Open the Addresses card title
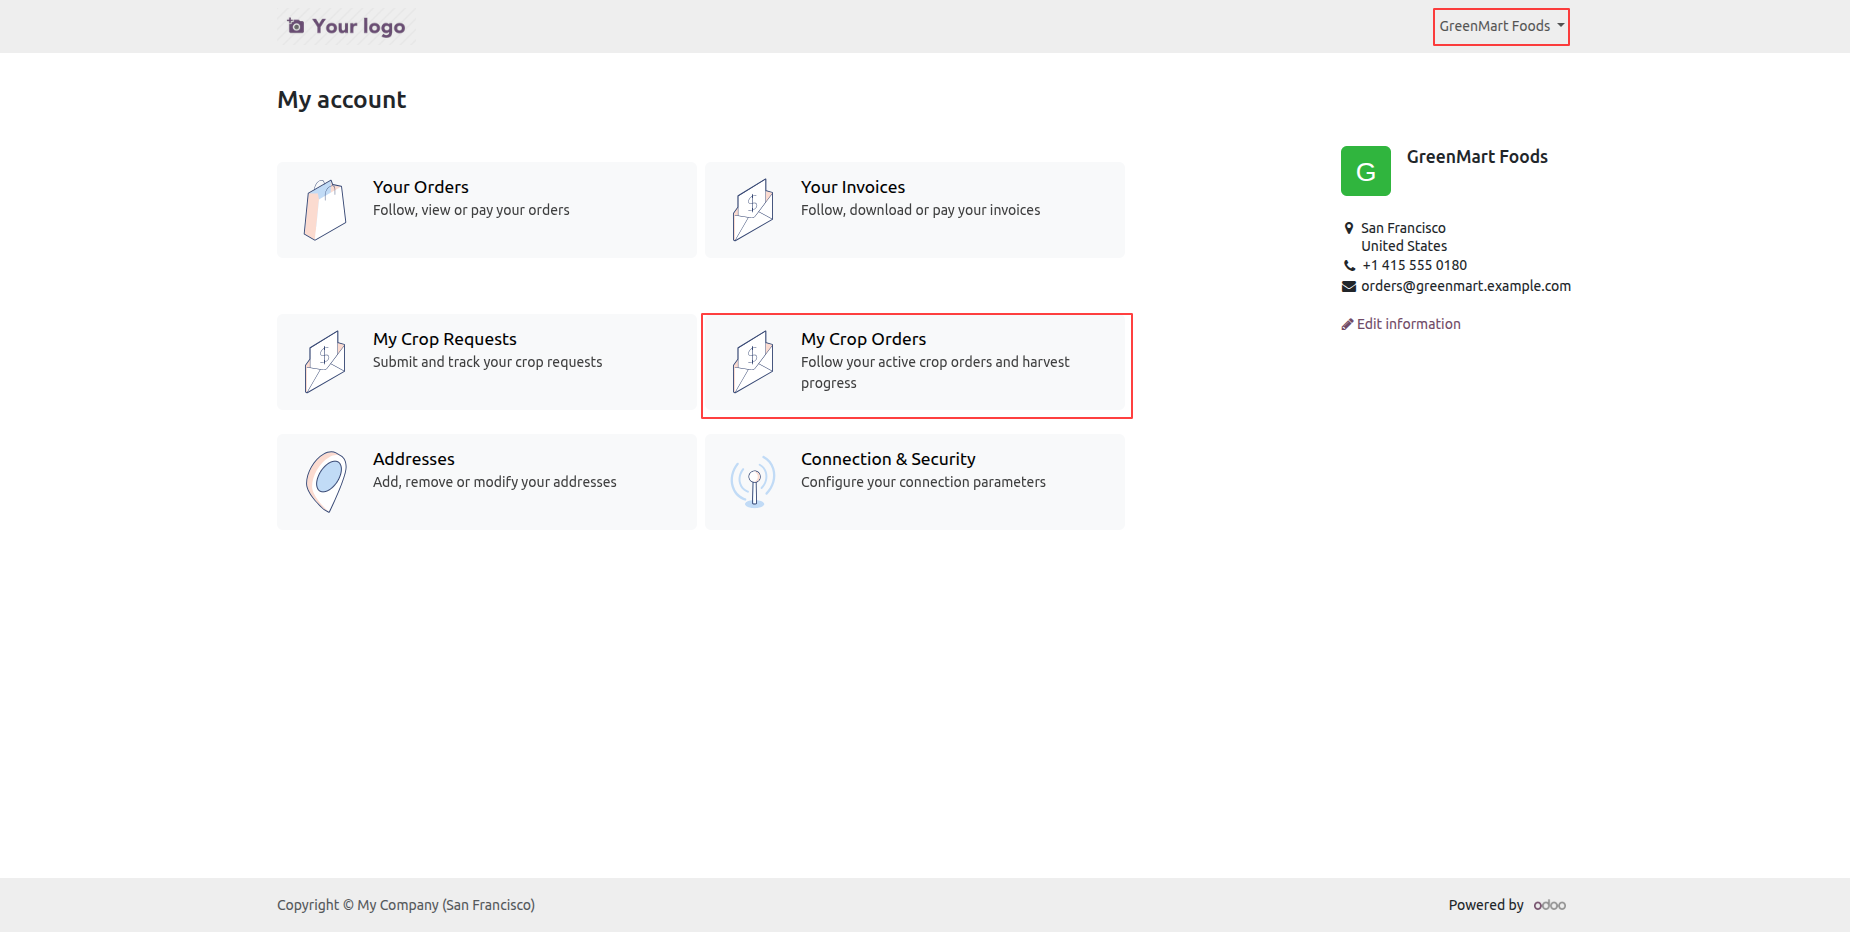 point(414,459)
